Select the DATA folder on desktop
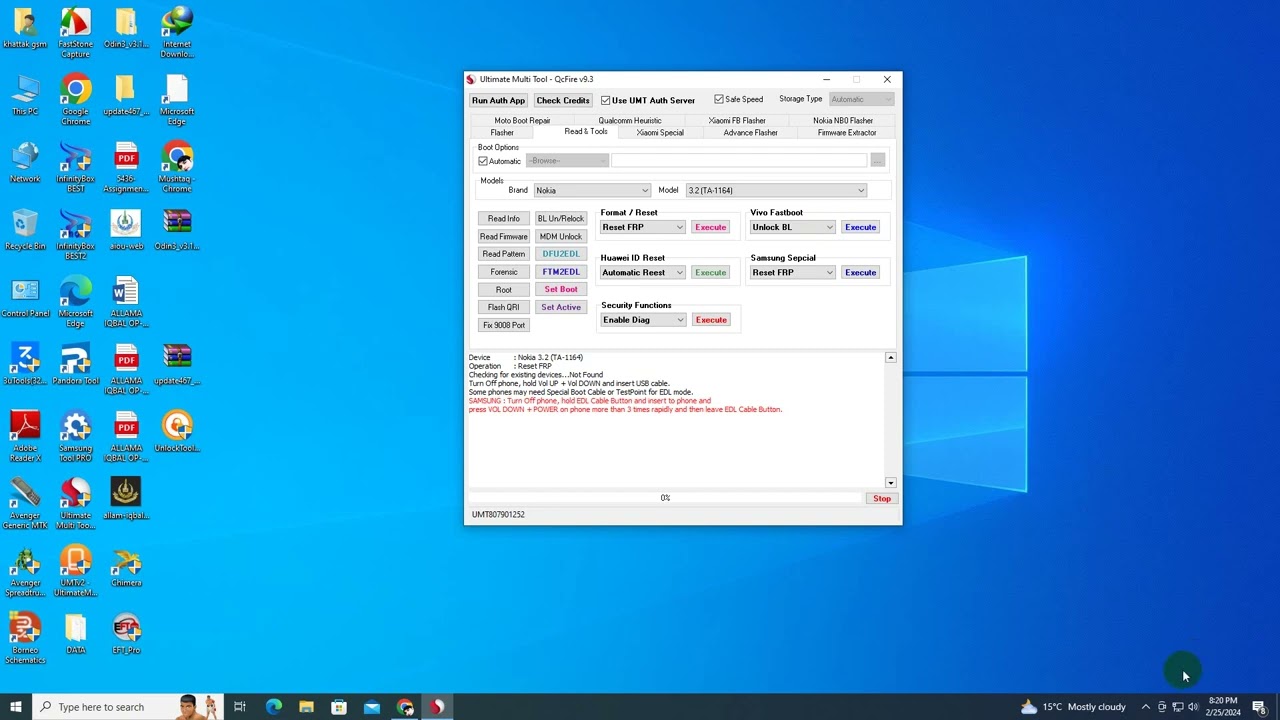Image resolution: width=1280 pixels, height=720 pixels. (75, 633)
